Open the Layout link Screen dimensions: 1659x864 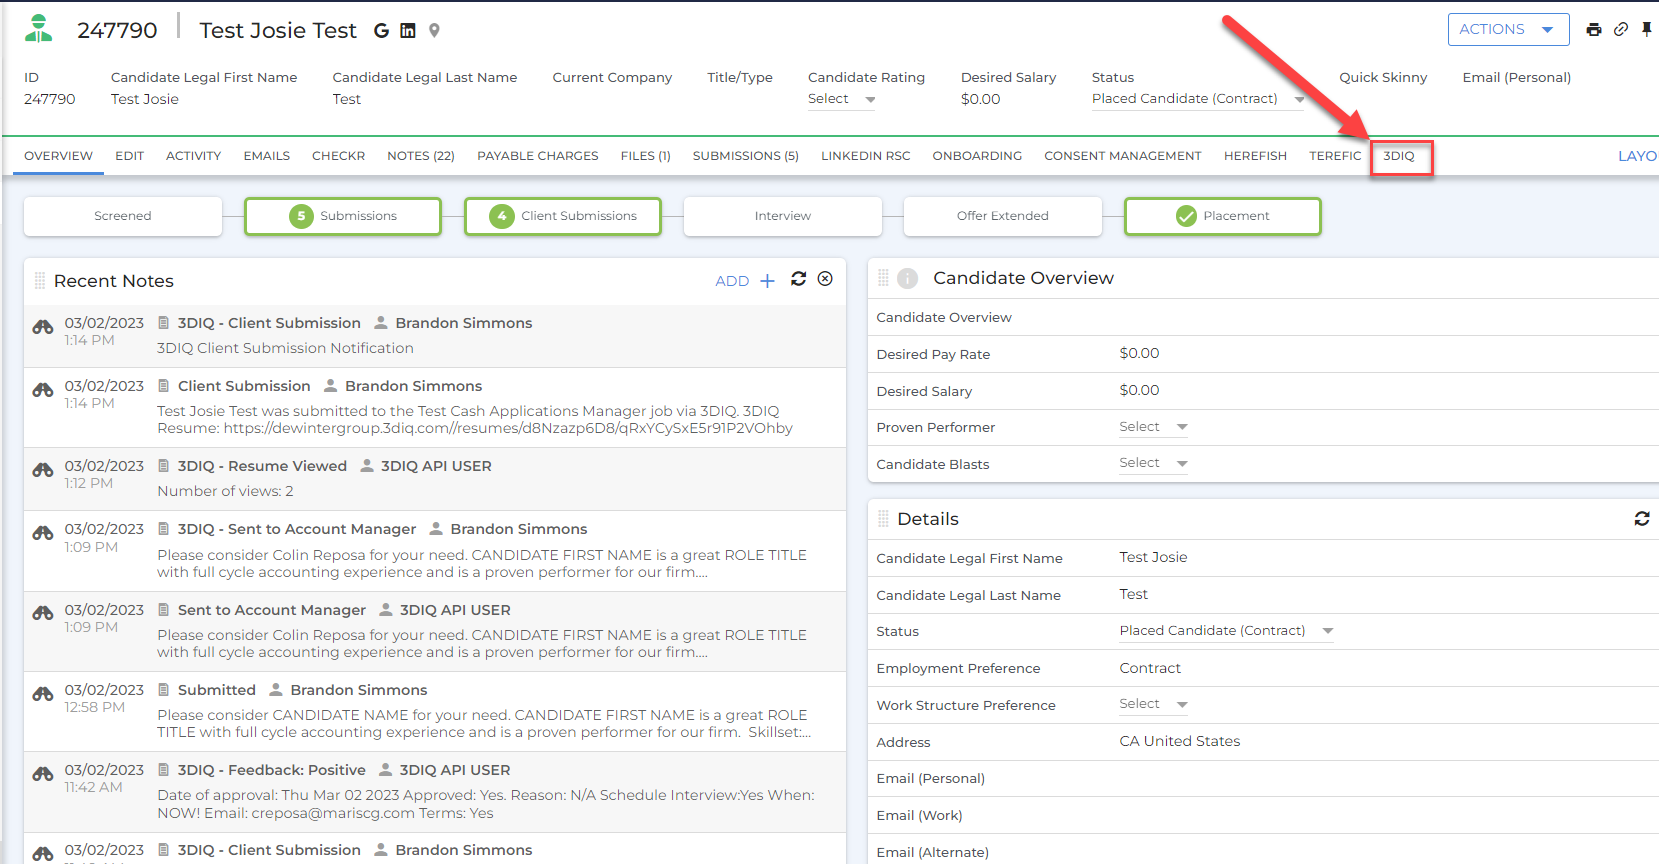click(1638, 156)
